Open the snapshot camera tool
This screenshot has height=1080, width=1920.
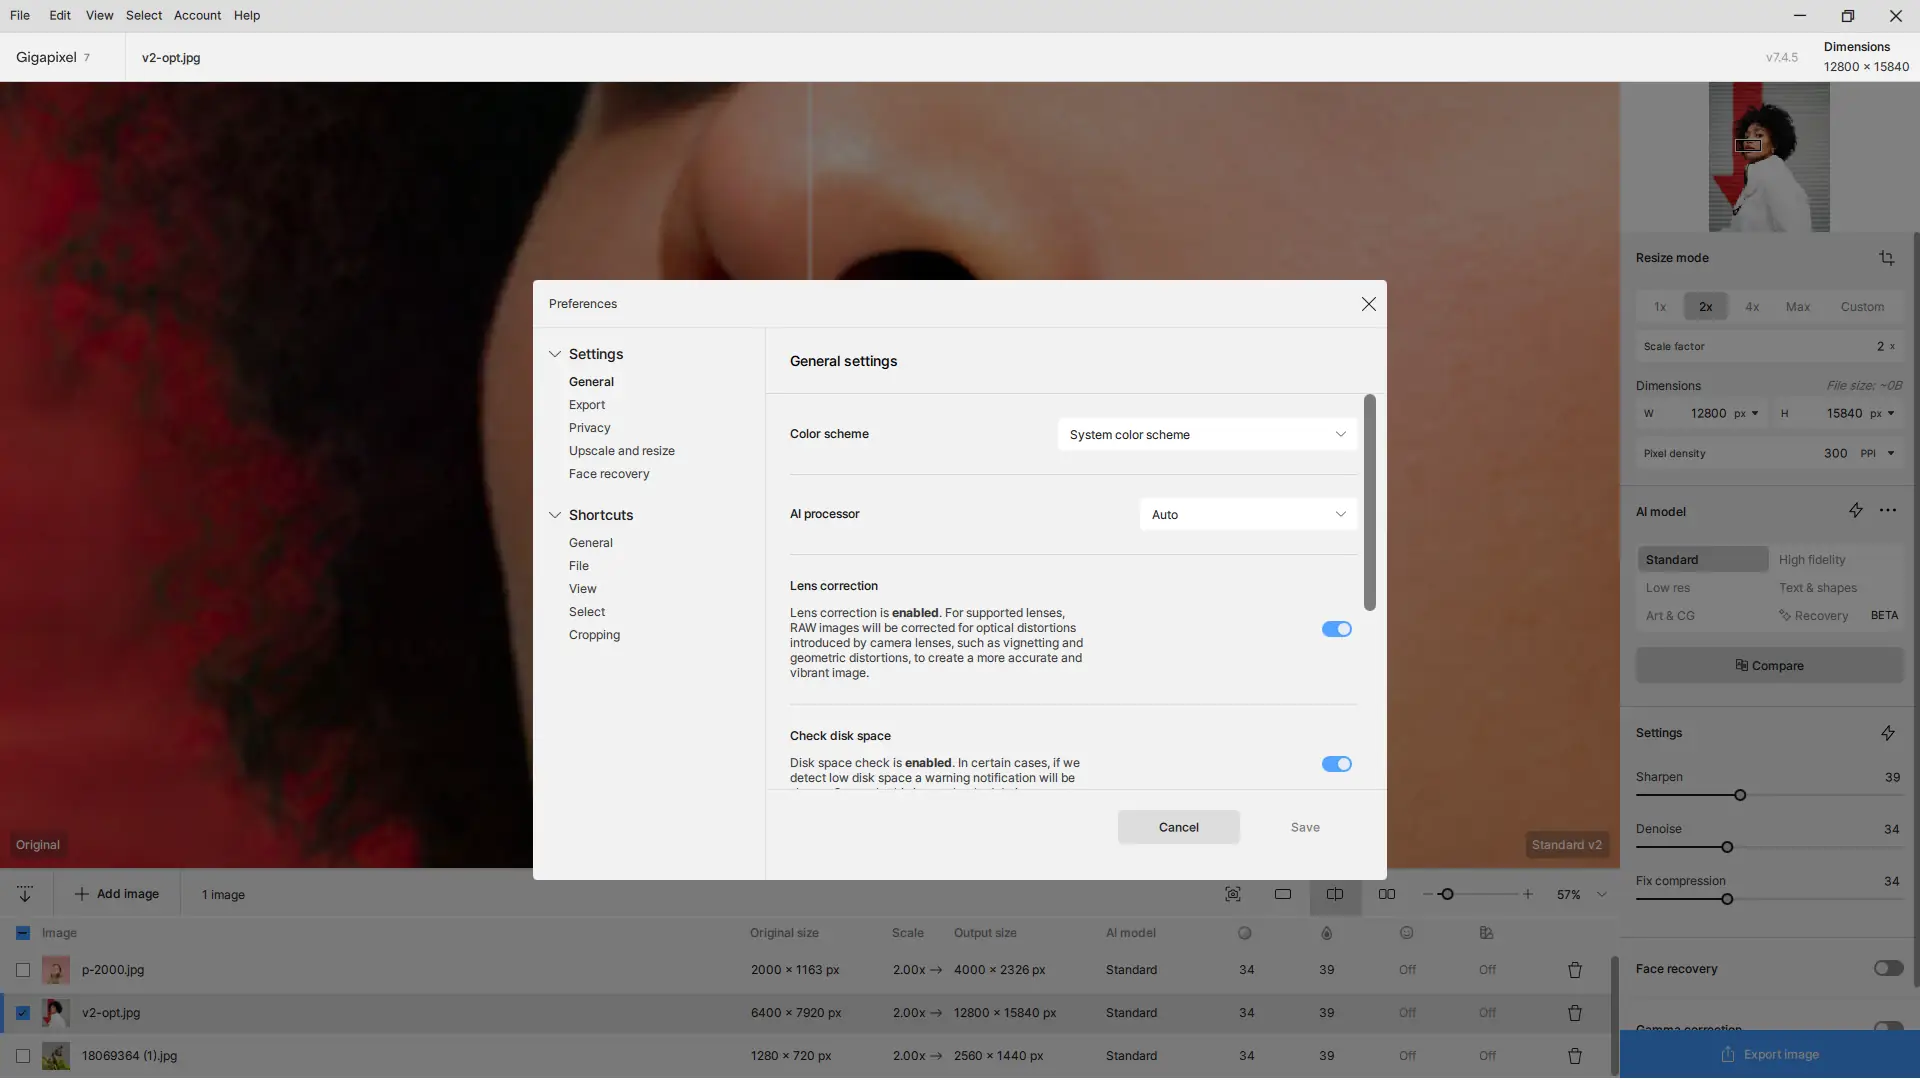click(1234, 894)
